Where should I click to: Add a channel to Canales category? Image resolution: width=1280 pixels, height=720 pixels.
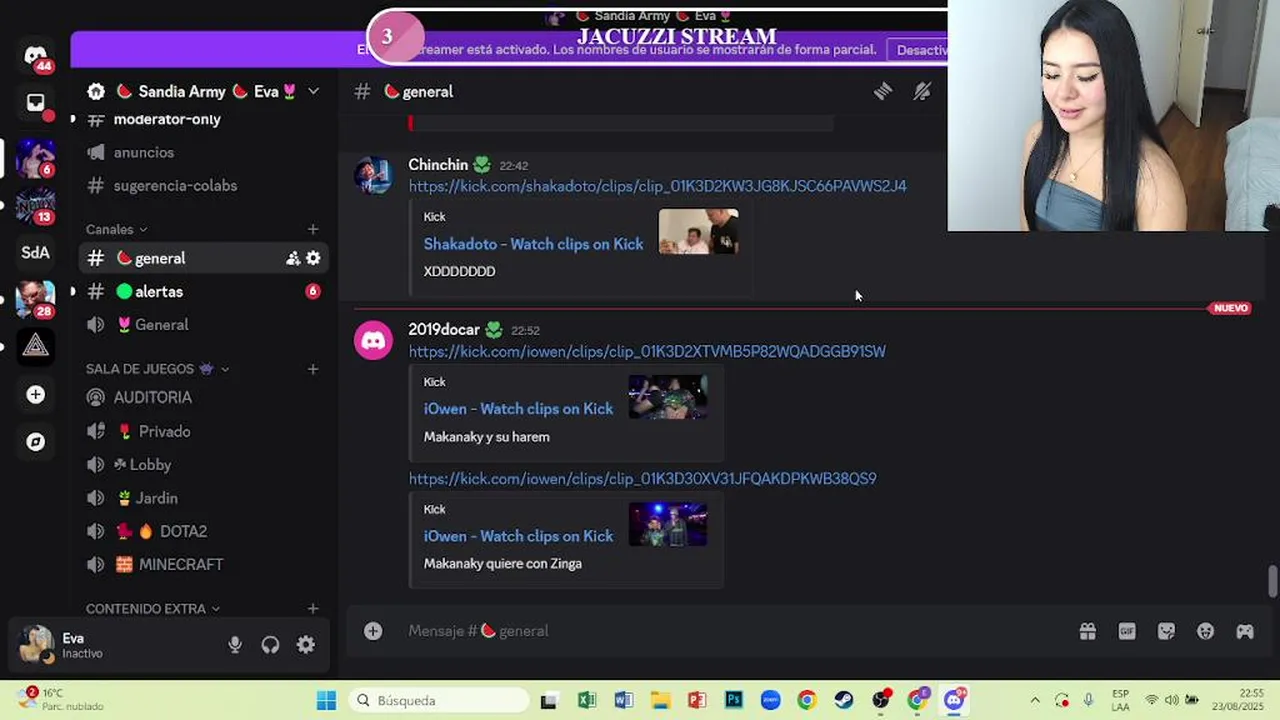point(313,229)
